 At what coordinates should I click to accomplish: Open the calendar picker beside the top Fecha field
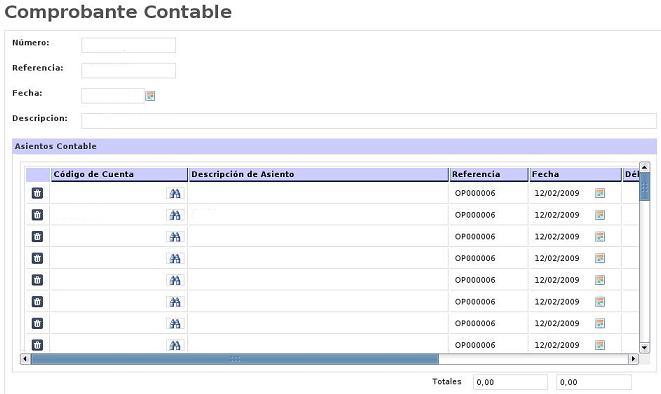pyautogui.click(x=150, y=96)
